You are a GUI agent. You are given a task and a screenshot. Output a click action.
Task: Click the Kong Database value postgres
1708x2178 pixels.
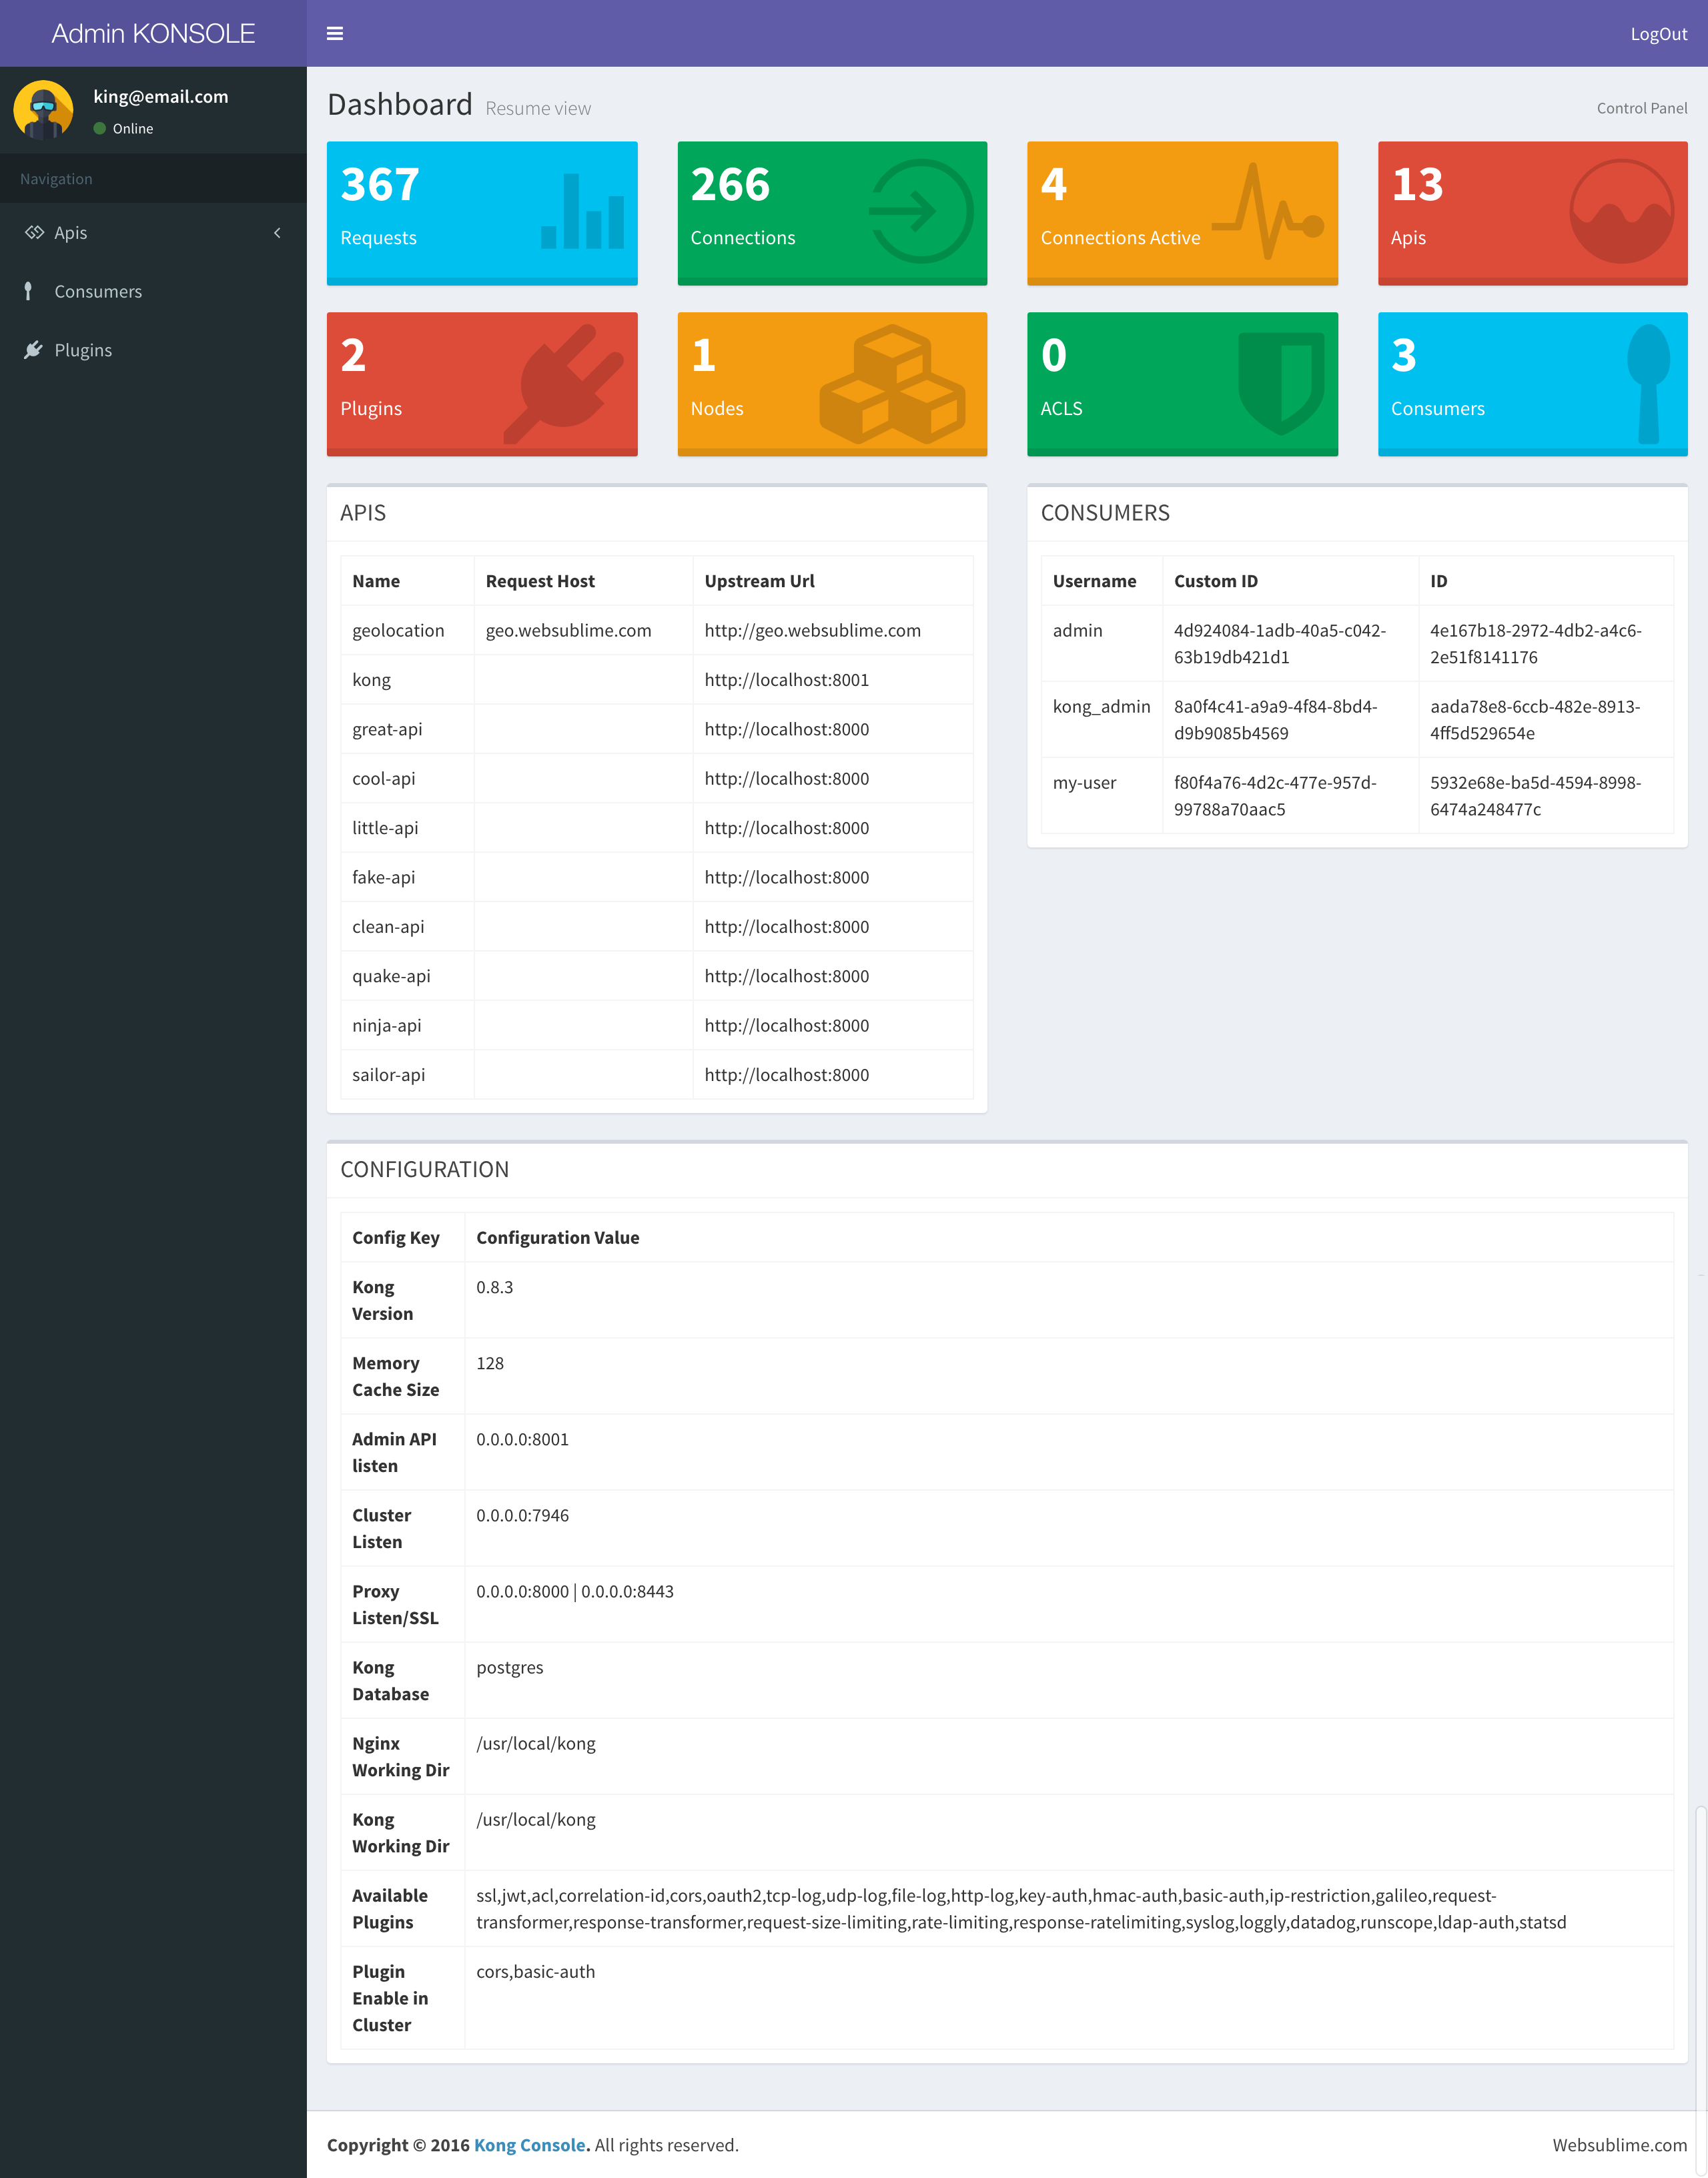coord(509,1667)
